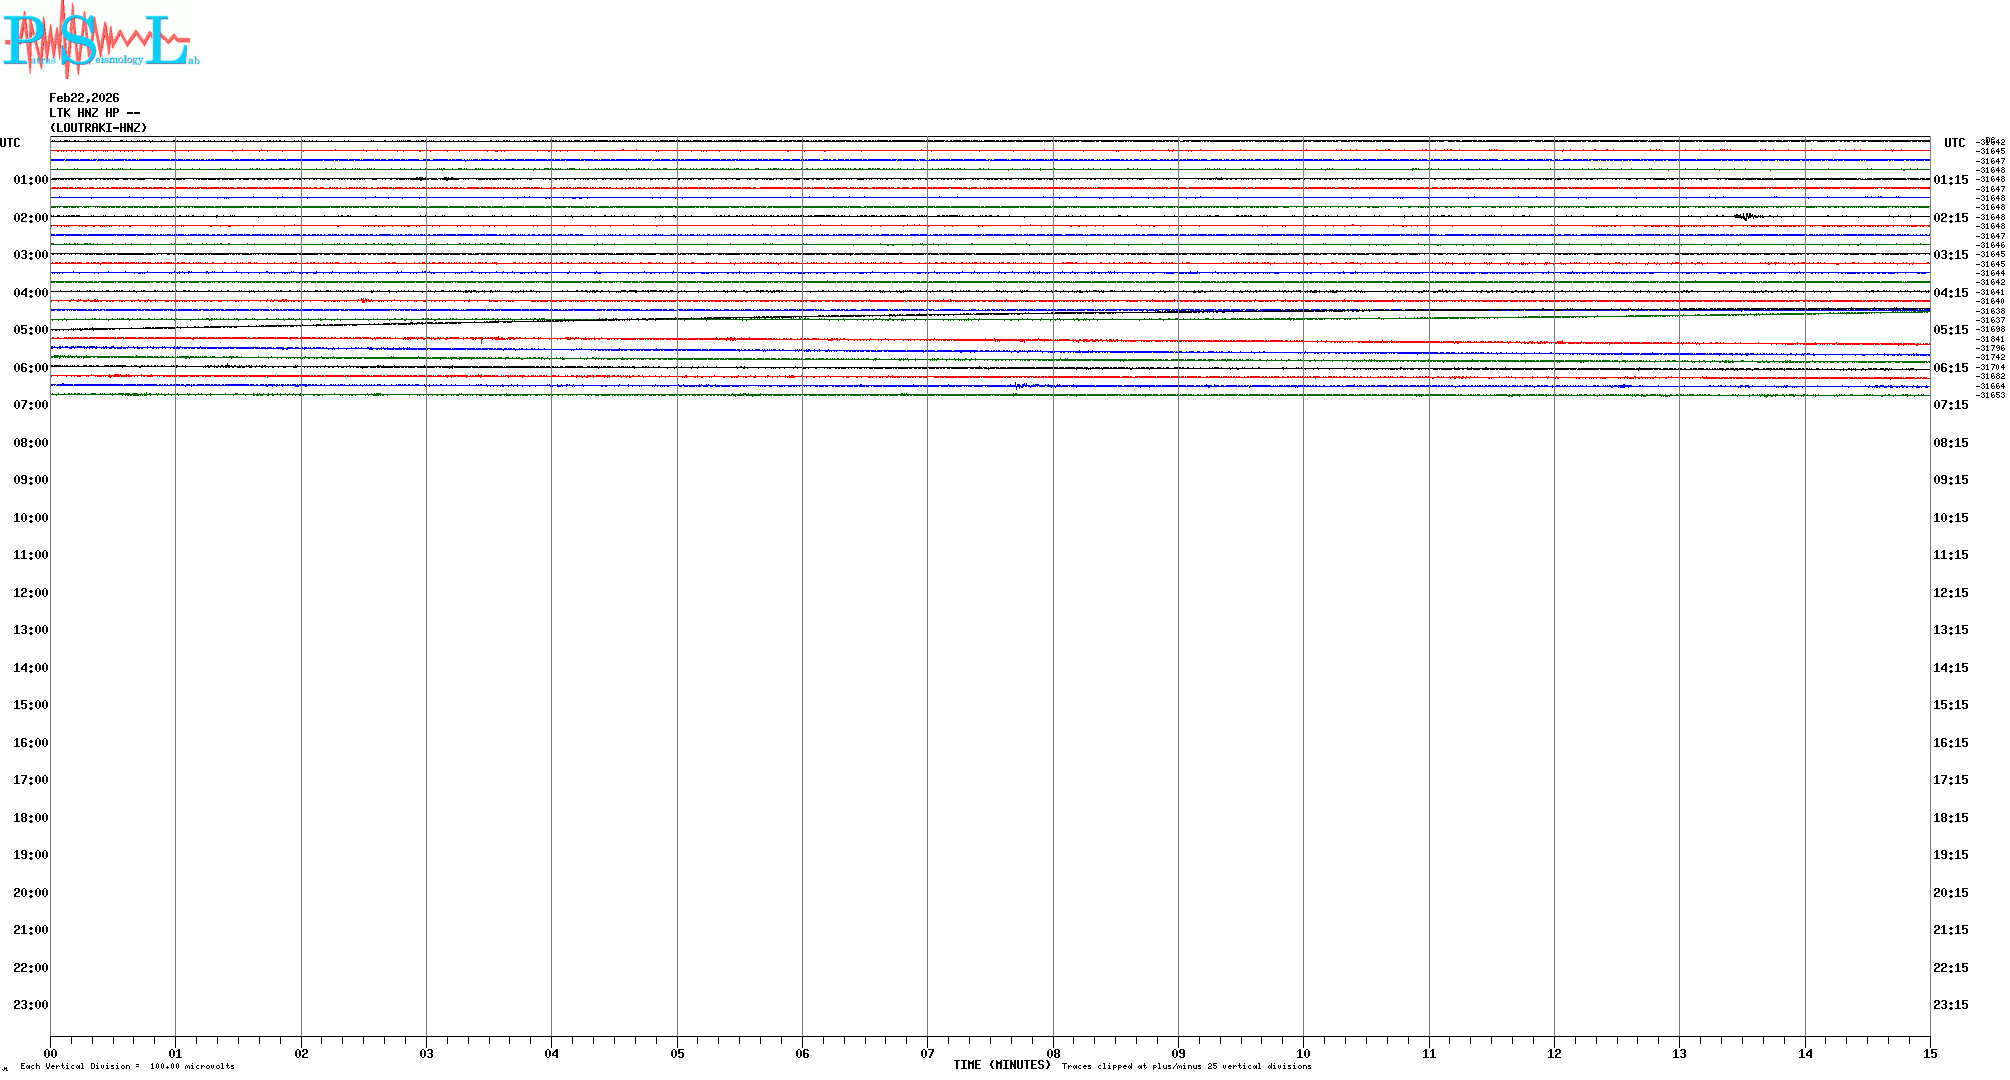The width and height of the screenshot is (2010, 1080).
Task: Click the 18:15 label on right axis
Action: 1950,818
